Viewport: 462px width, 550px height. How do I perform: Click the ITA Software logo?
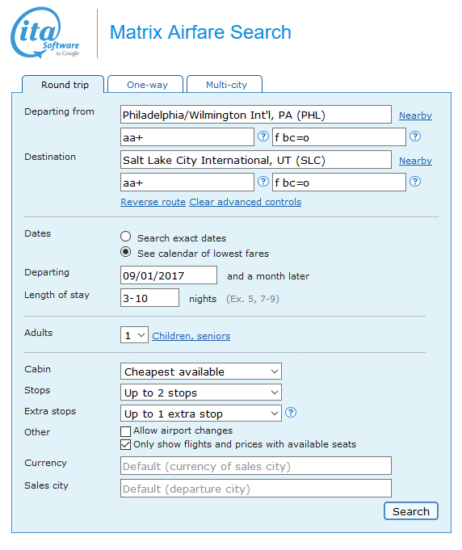[45, 33]
